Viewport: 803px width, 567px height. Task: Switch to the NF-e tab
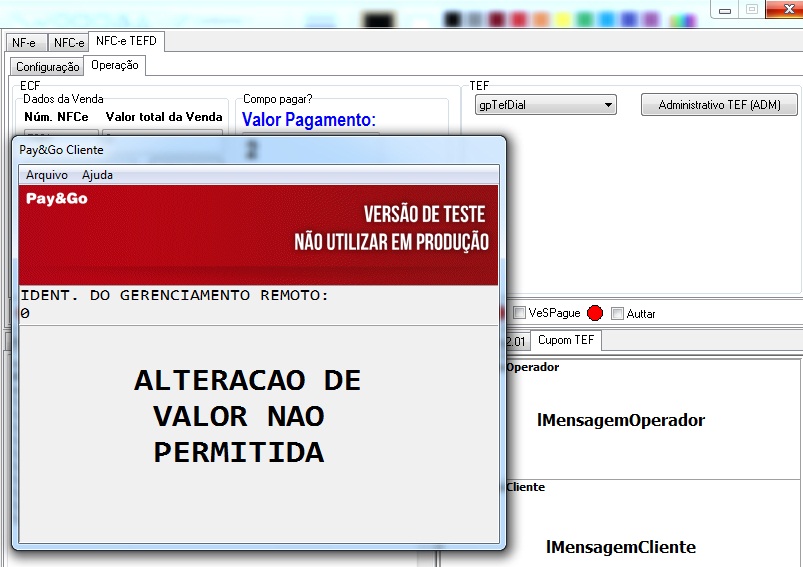coord(26,43)
